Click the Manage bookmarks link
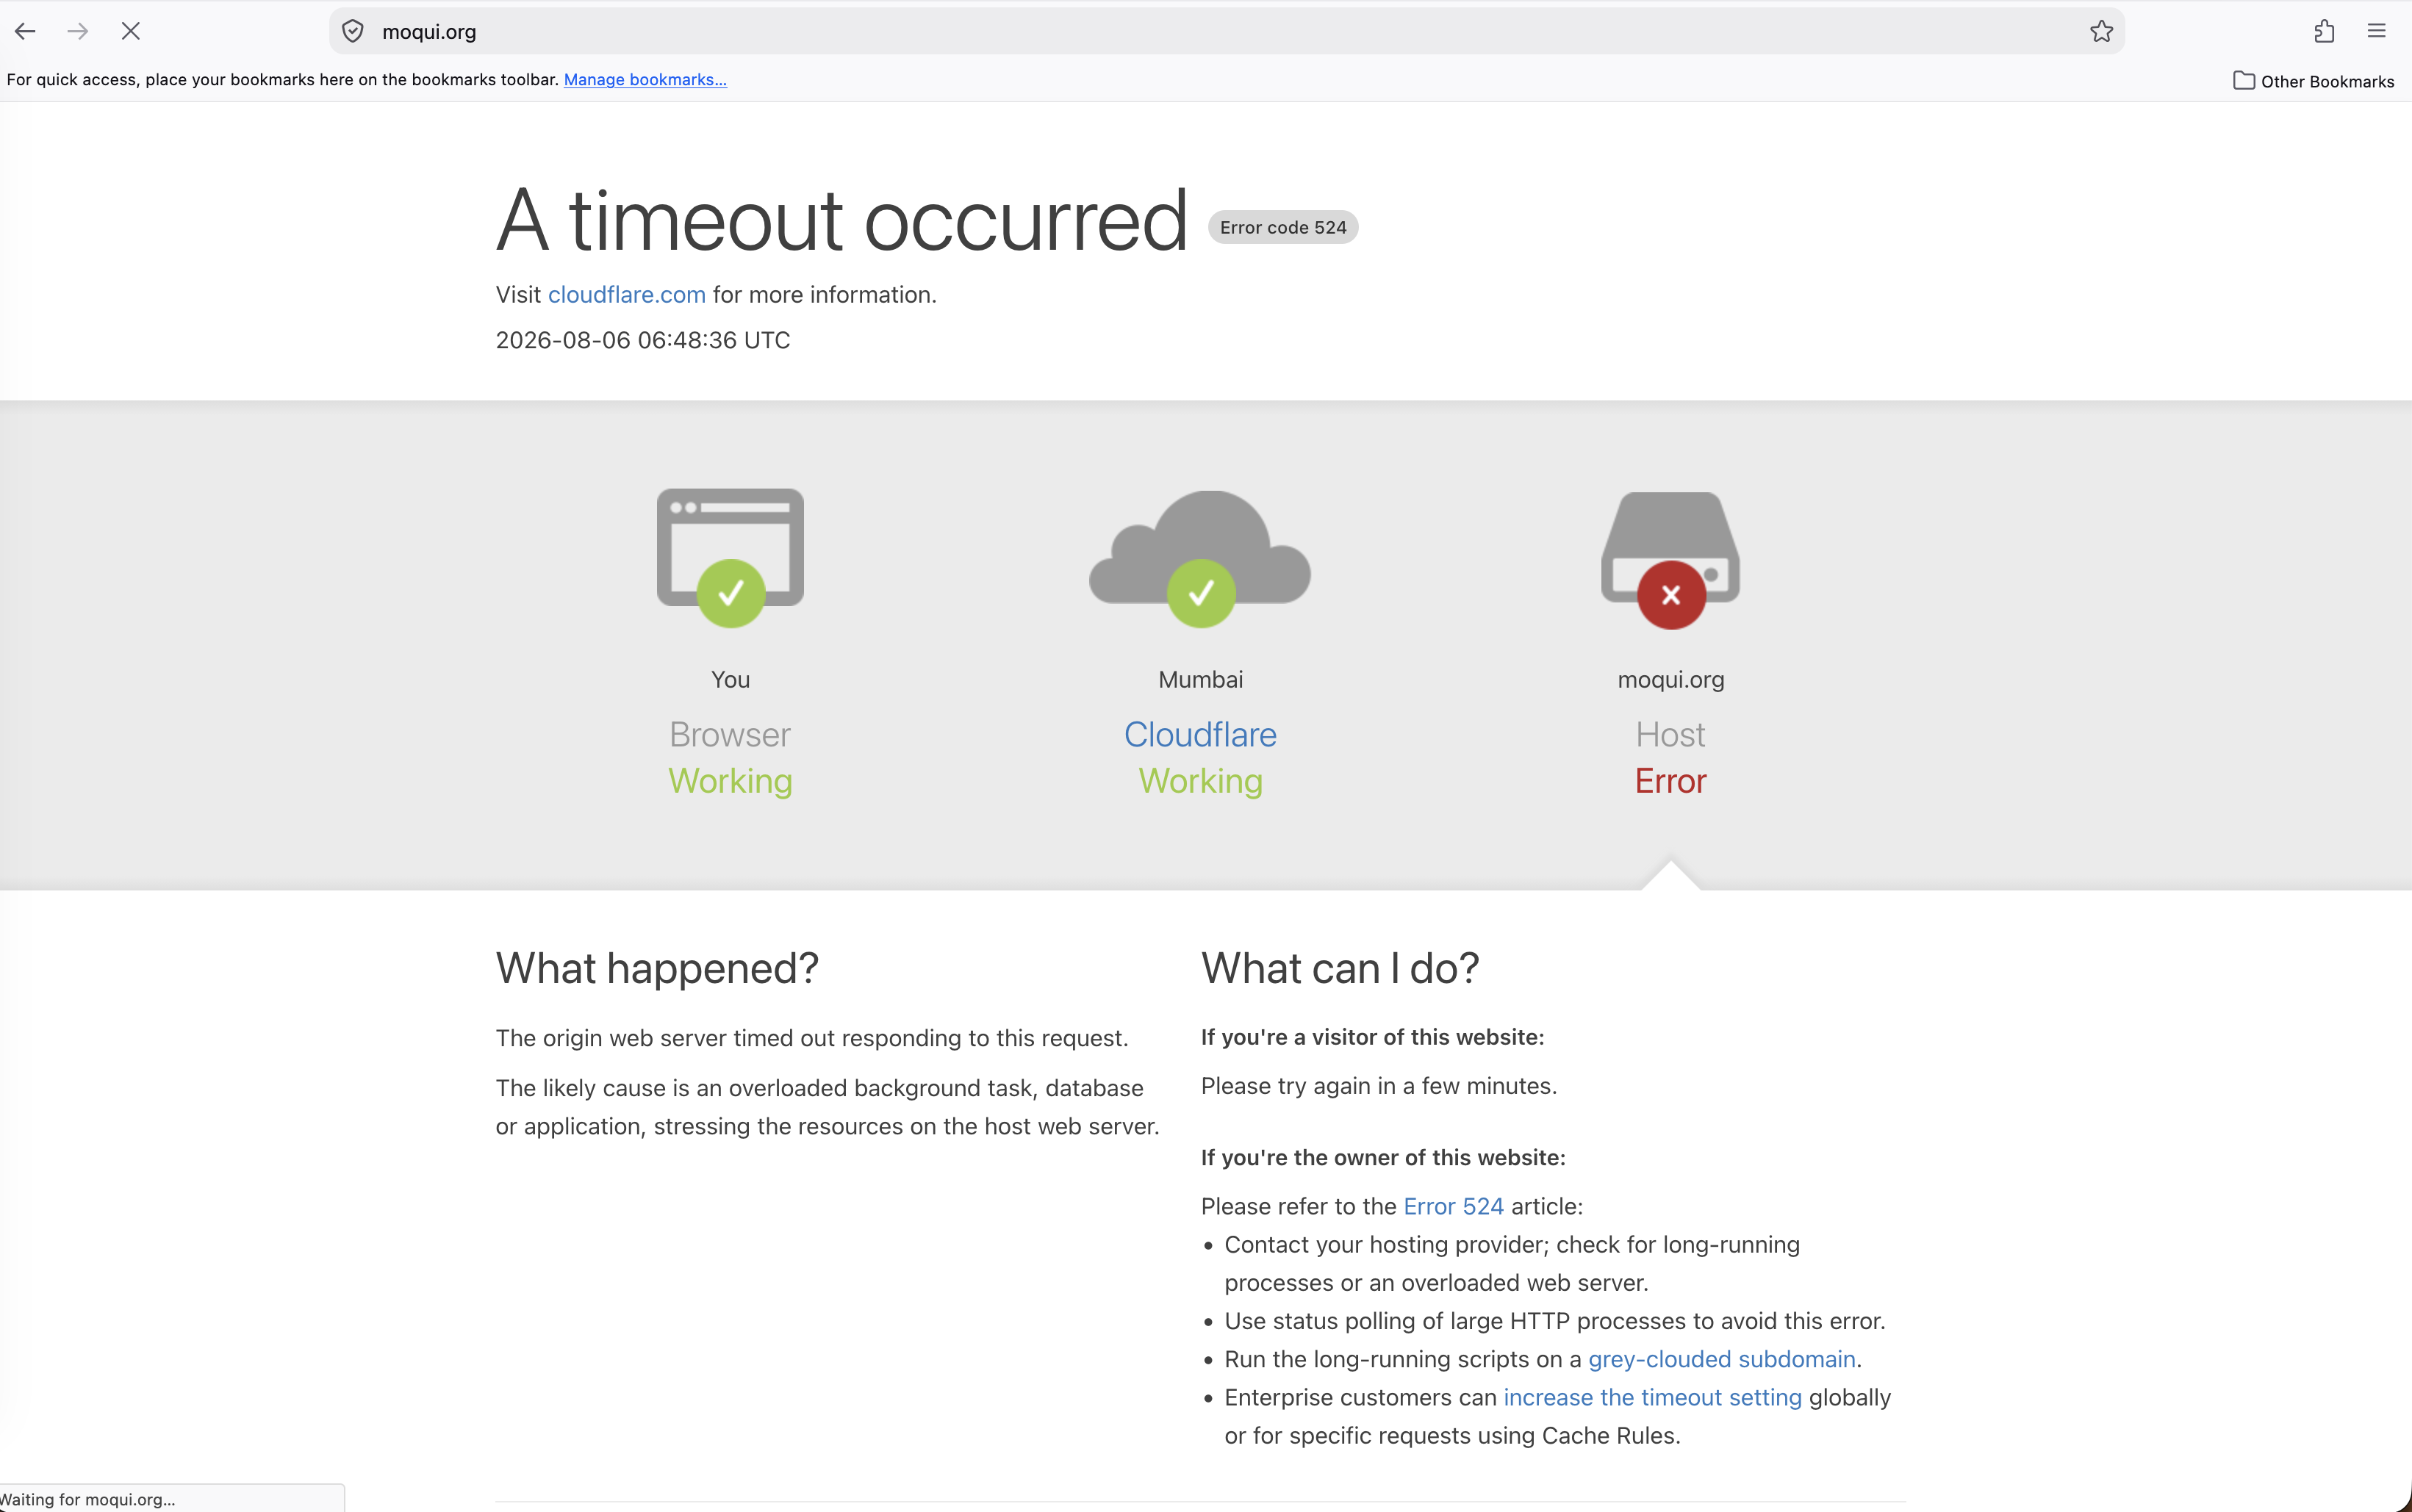 coord(645,80)
